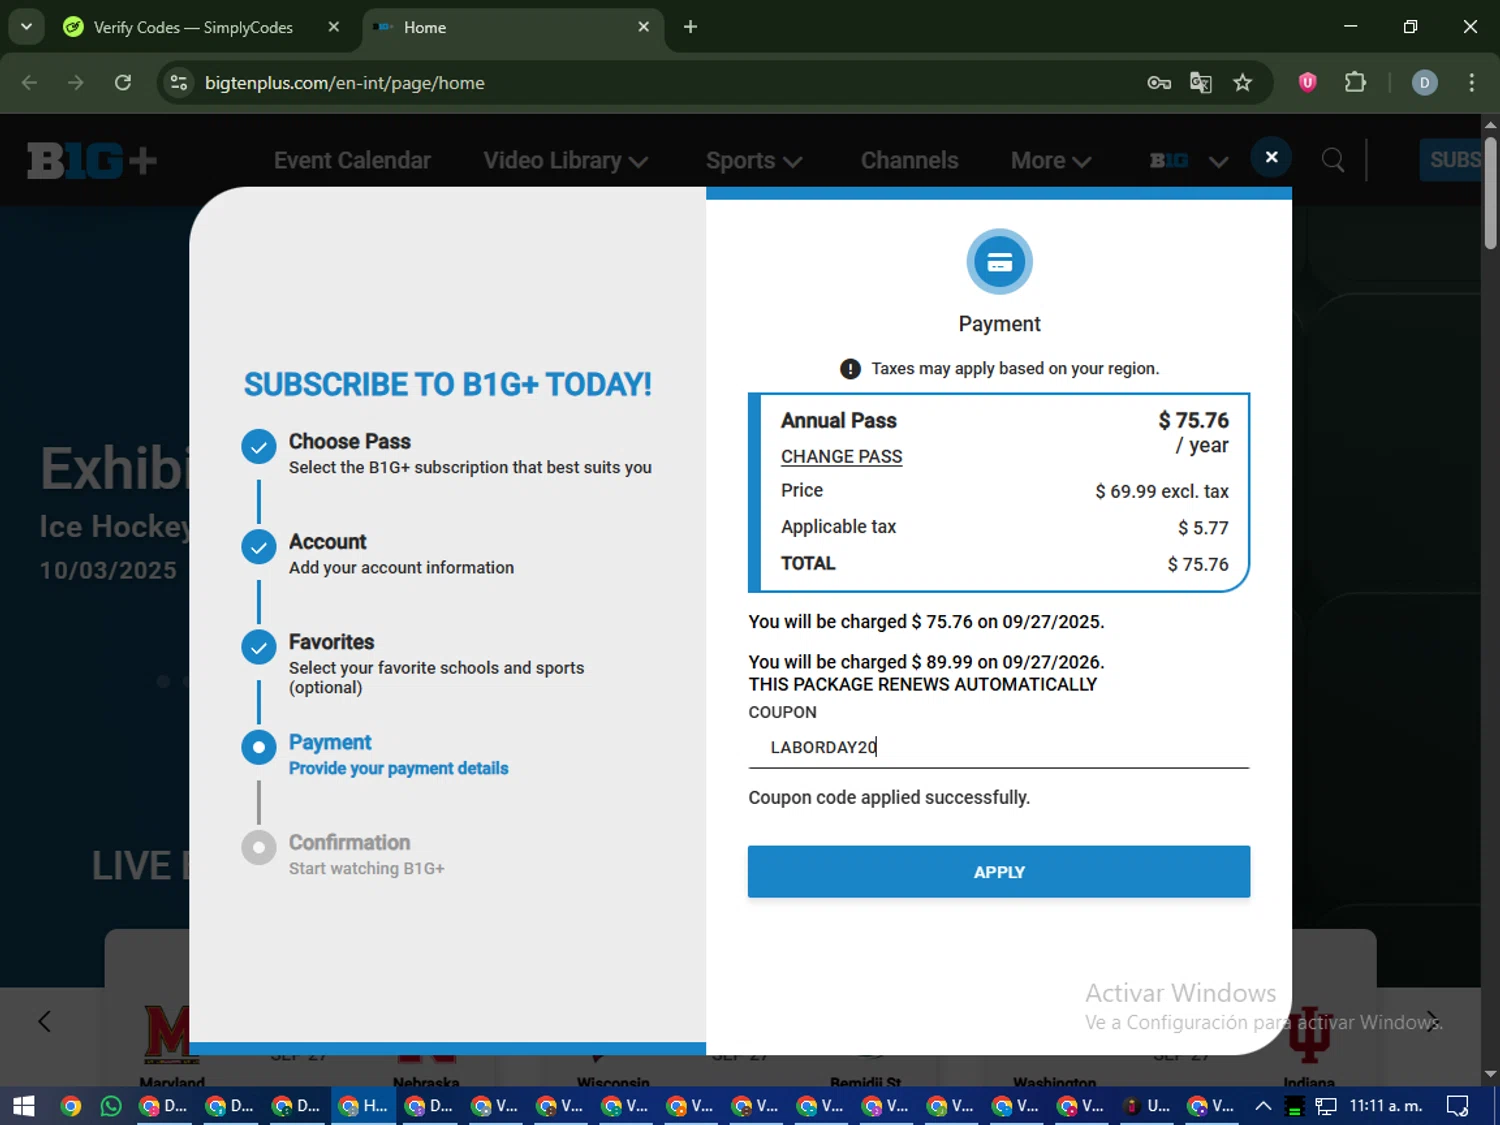Click Choose Pass step checkmark

258,447
